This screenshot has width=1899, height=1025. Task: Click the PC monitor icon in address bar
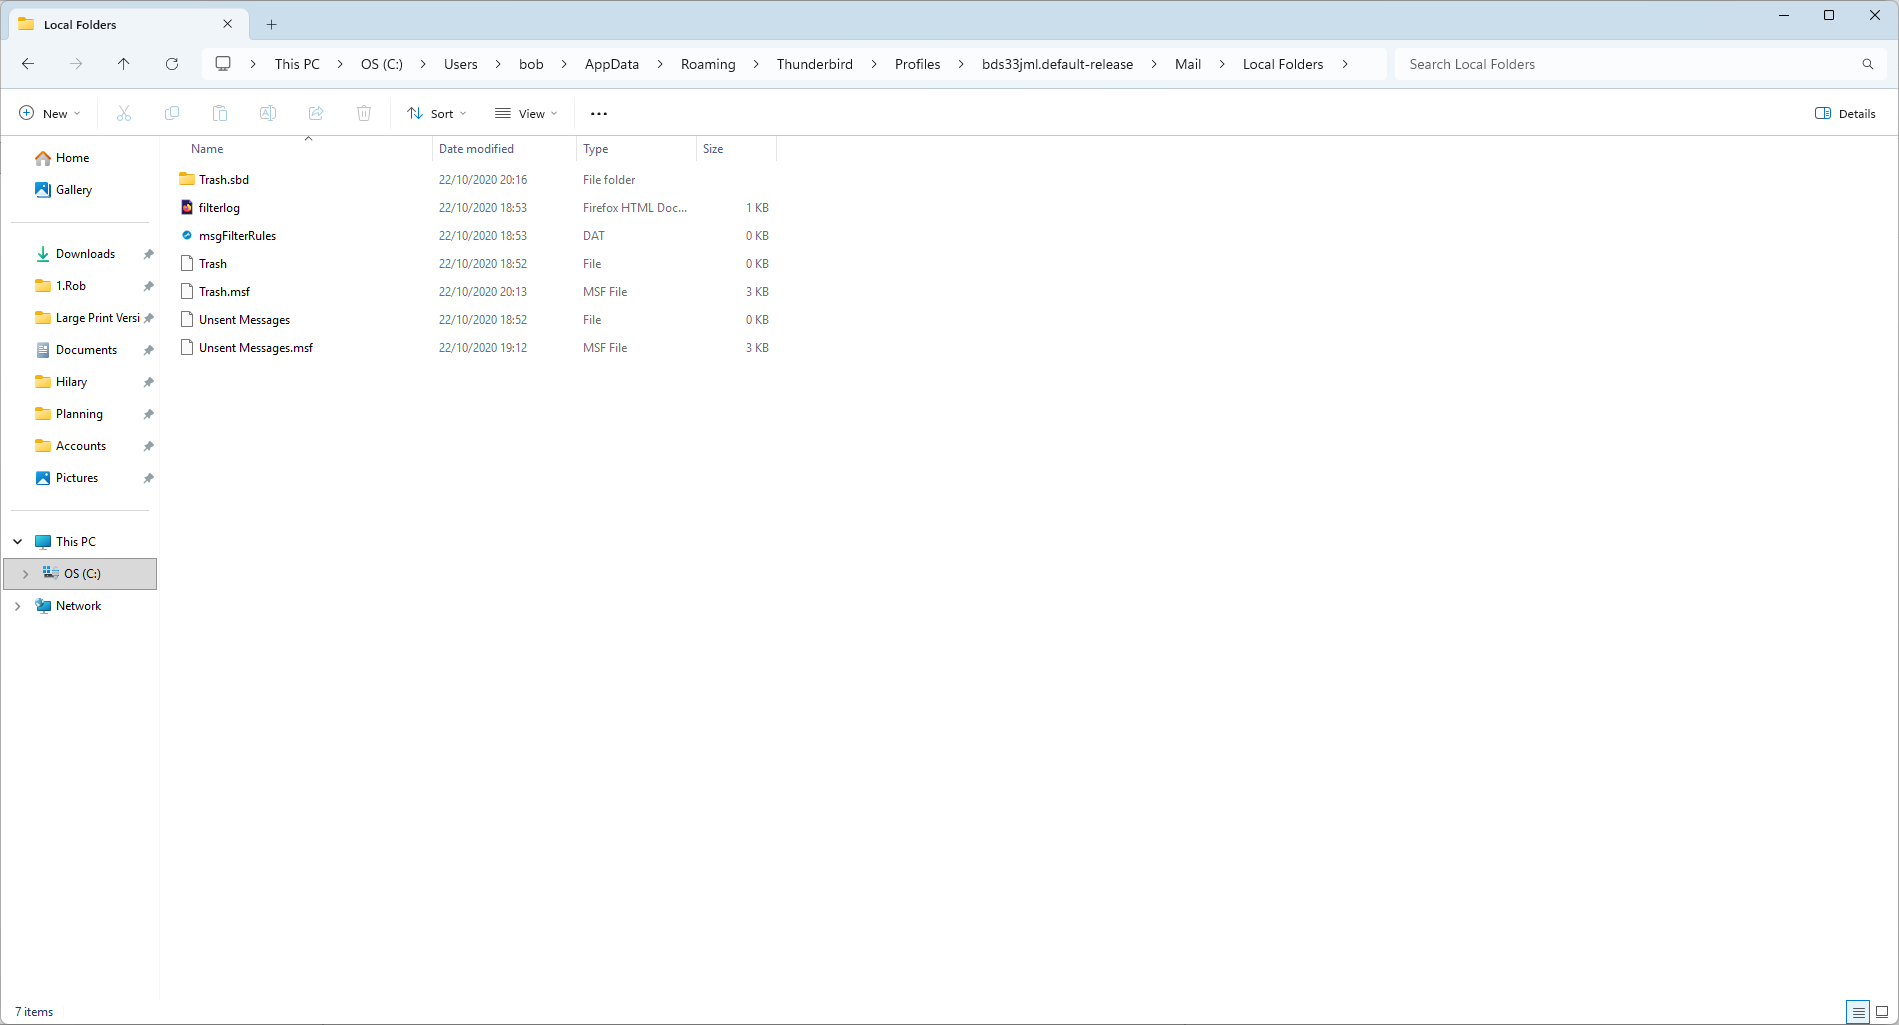point(223,64)
